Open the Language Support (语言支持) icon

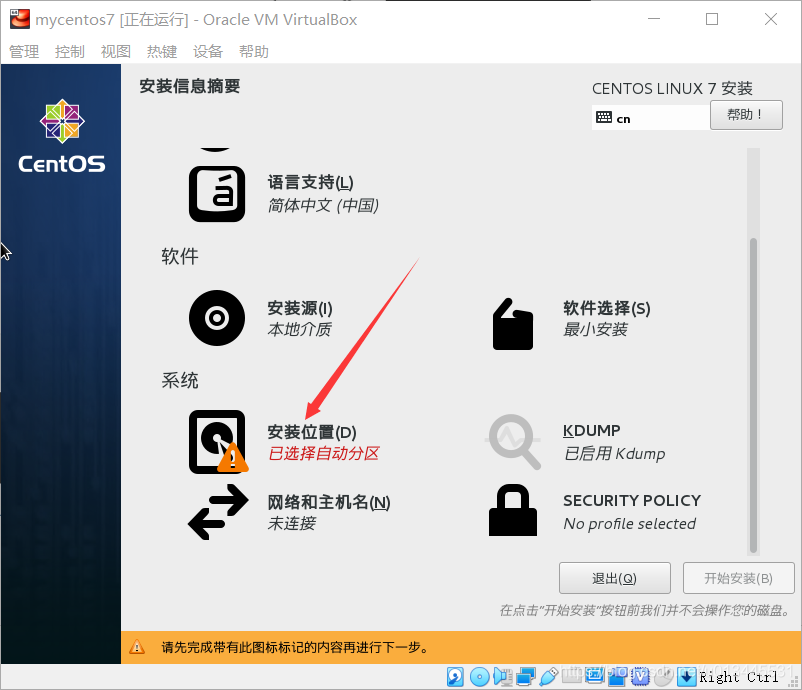pos(217,194)
